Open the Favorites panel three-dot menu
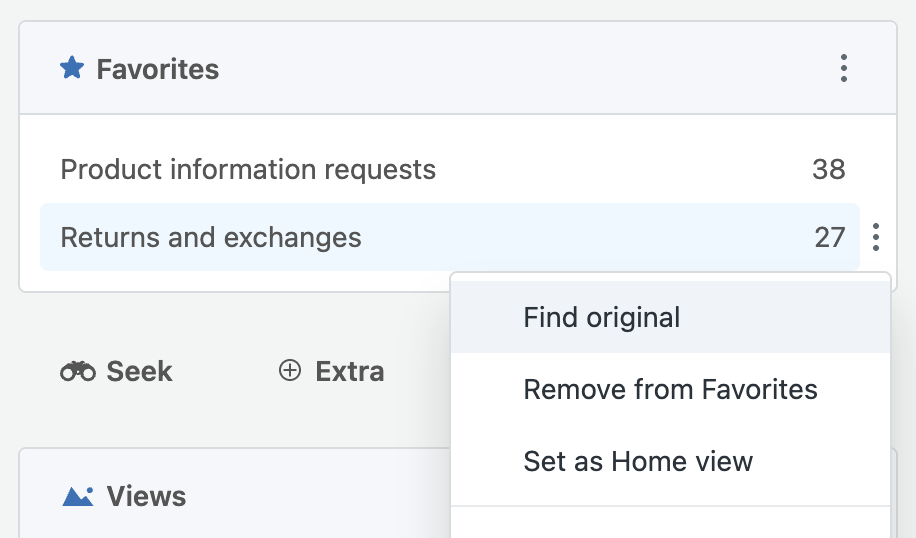The image size is (916, 538). [844, 68]
